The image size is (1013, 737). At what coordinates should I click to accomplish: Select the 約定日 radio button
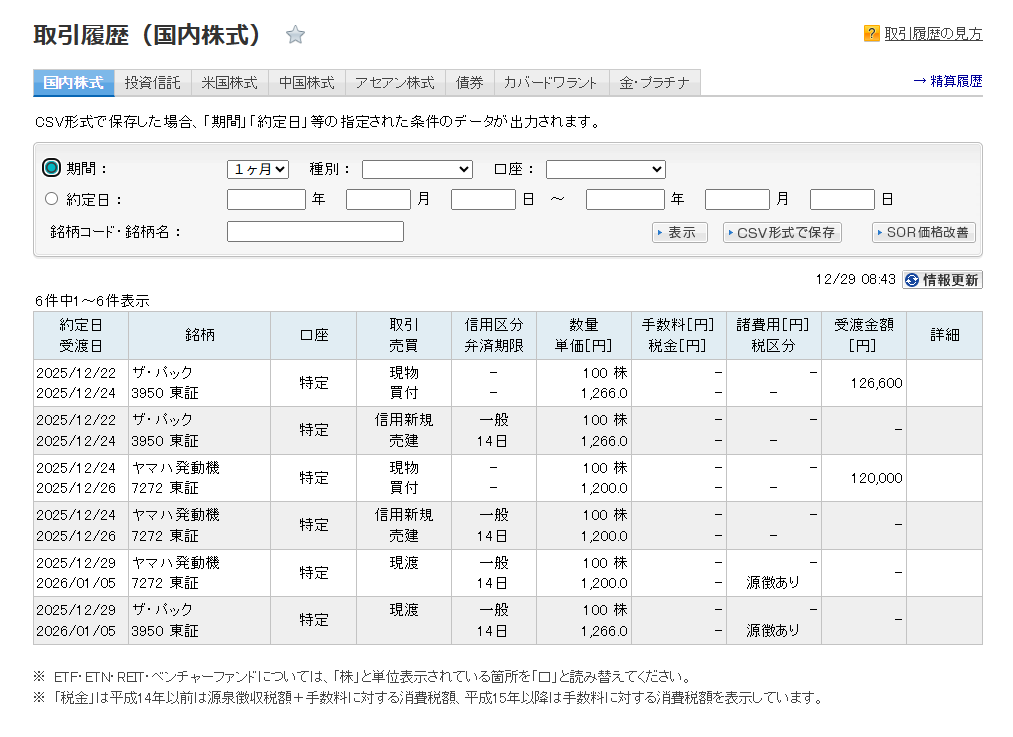click(x=52, y=199)
